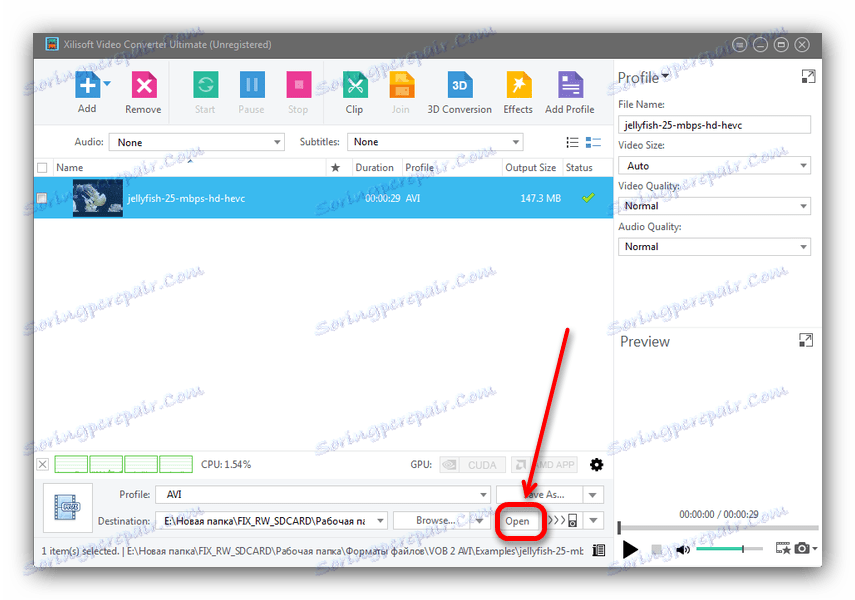Screen dimensions: 855x600
Task: Tick the select-all checkbox in header
Action: 42,167
